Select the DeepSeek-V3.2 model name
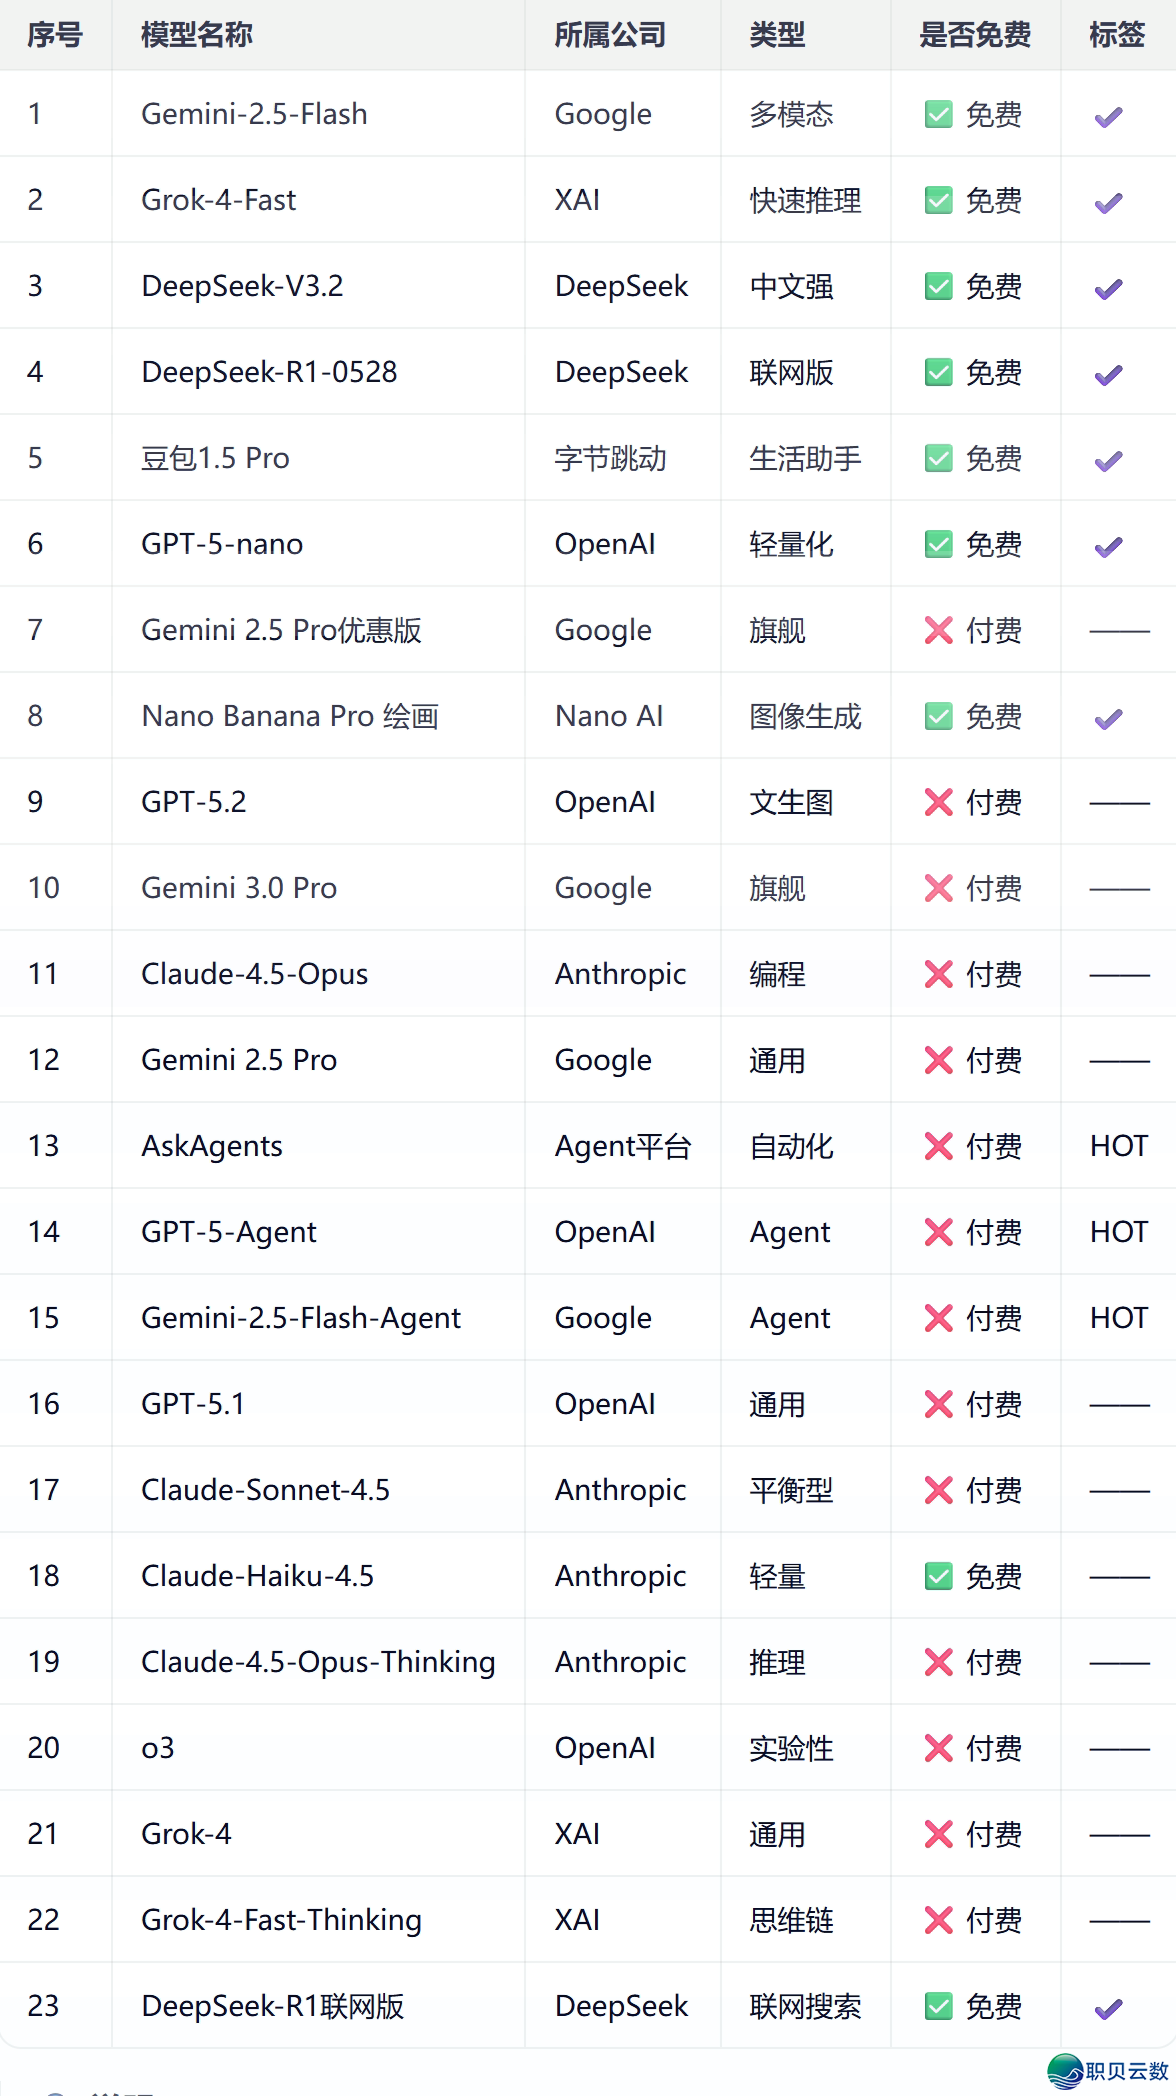This screenshot has height=2096, width=1176. click(242, 286)
